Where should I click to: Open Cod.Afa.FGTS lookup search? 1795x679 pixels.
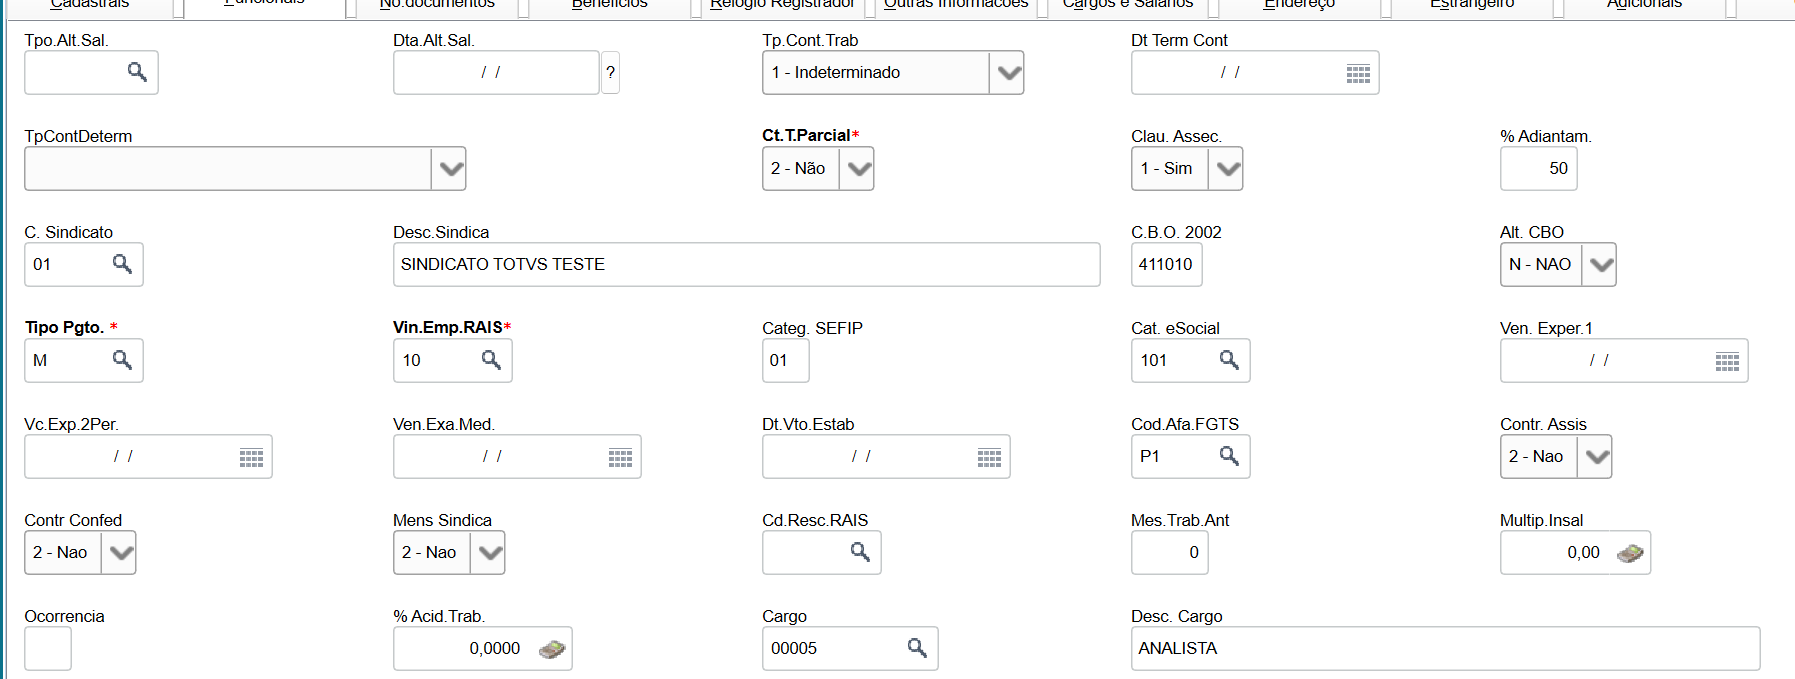click(1229, 456)
